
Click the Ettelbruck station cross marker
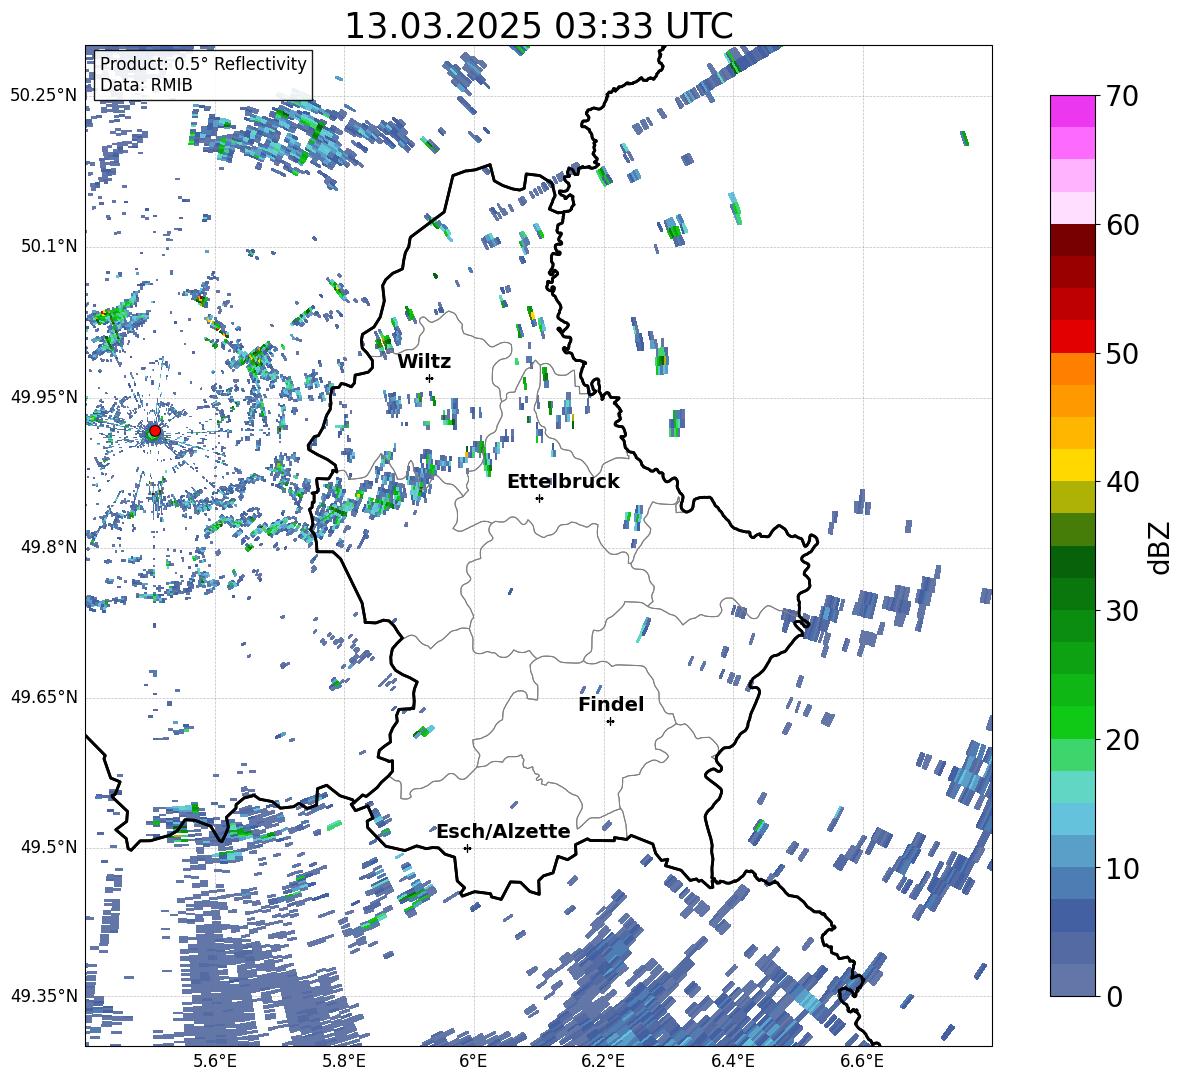click(539, 498)
